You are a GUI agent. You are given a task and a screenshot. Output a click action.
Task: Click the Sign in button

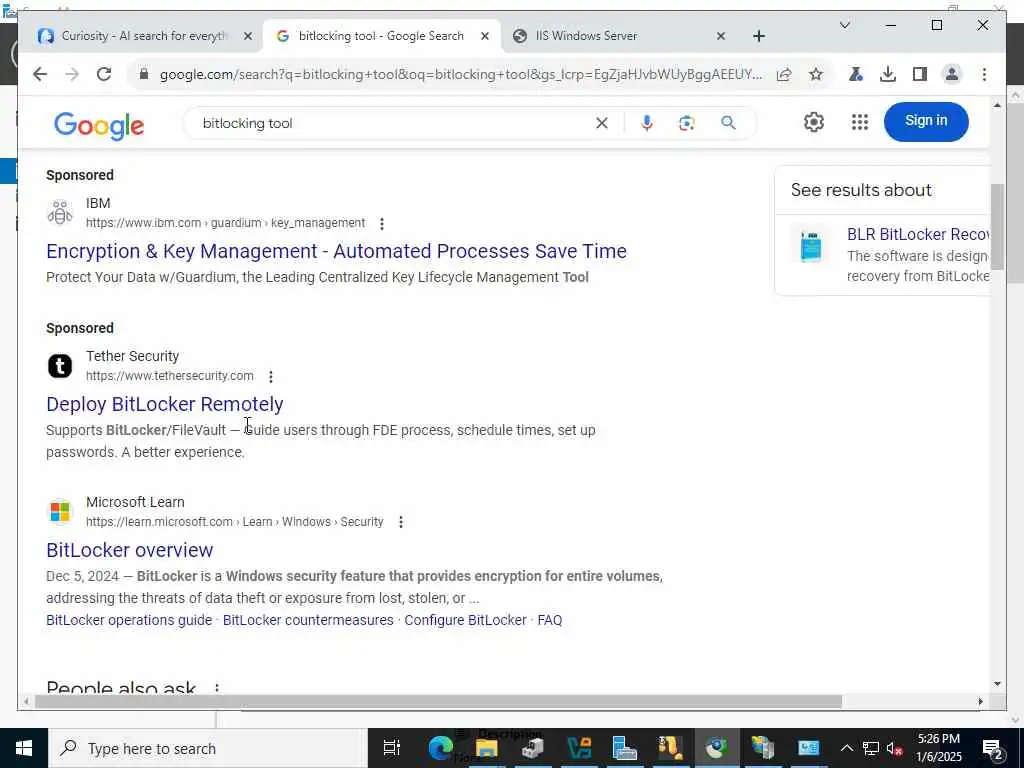pyautogui.click(x=925, y=121)
